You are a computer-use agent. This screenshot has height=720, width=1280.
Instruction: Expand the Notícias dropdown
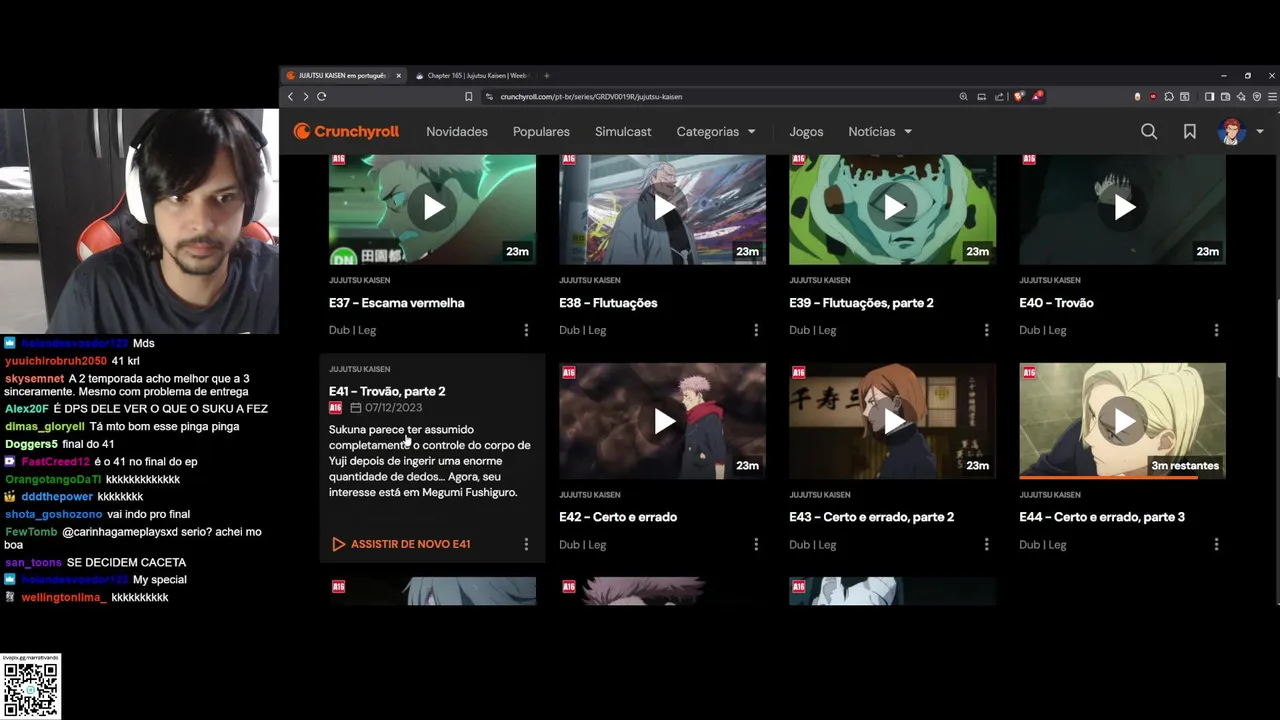click(x=880, y=131)
